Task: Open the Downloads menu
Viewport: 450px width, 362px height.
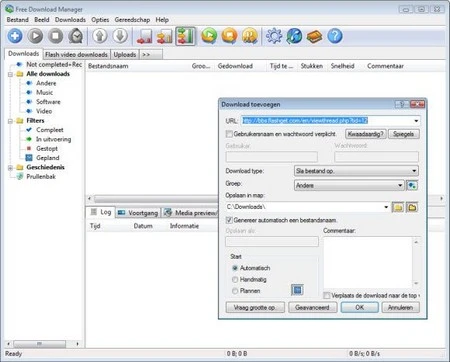Action: (x=70, y=20)
